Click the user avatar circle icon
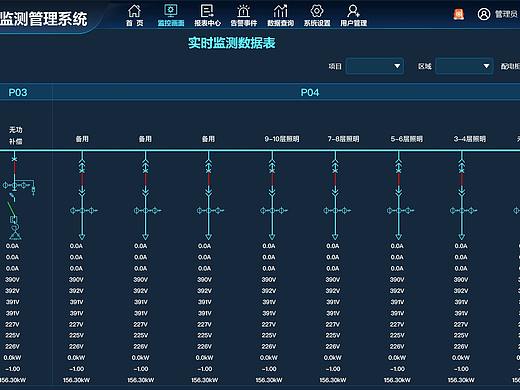 pos(484,14)
